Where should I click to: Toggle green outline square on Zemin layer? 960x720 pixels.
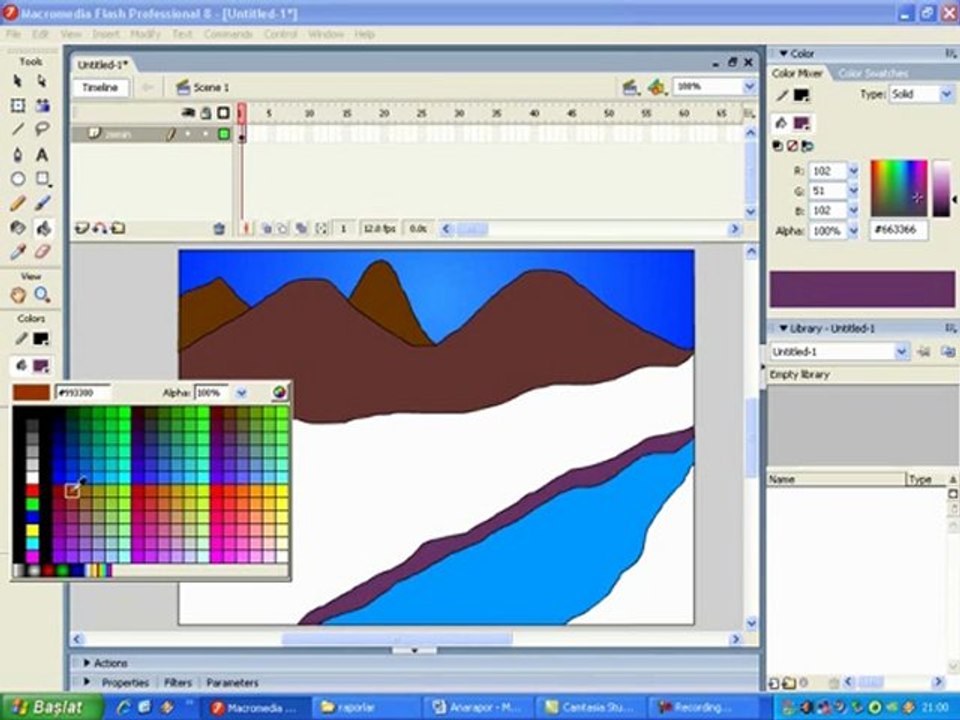tap(224, 134)
